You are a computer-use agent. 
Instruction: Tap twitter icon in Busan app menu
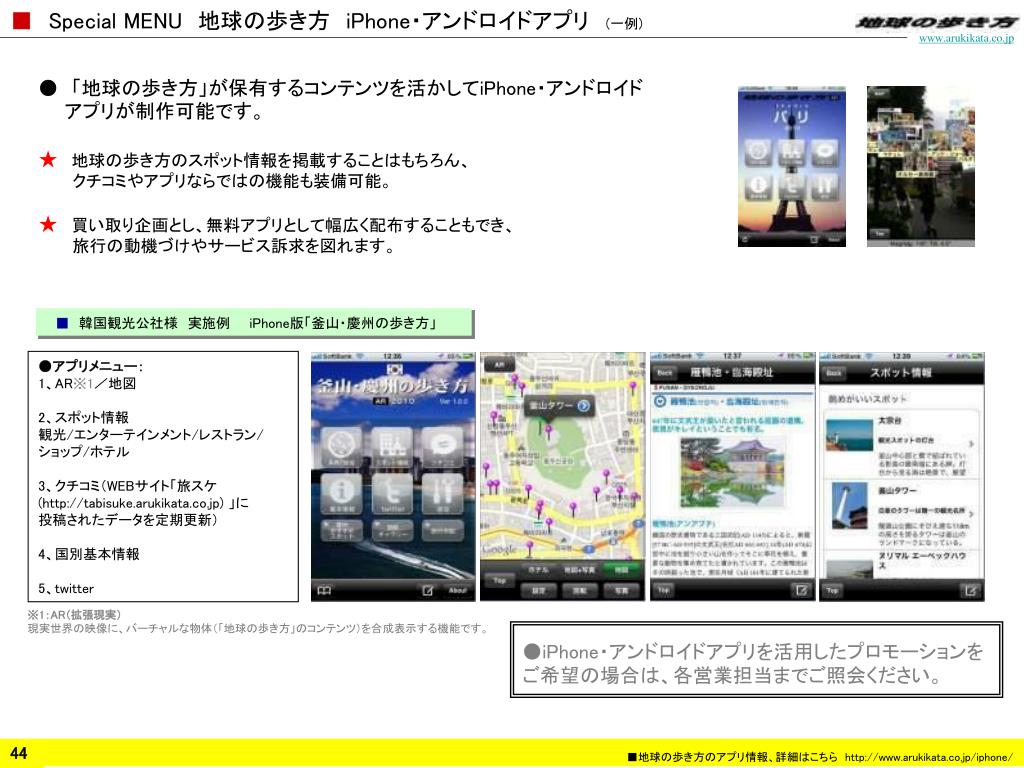pyautogui.click(x=392, y=493)
